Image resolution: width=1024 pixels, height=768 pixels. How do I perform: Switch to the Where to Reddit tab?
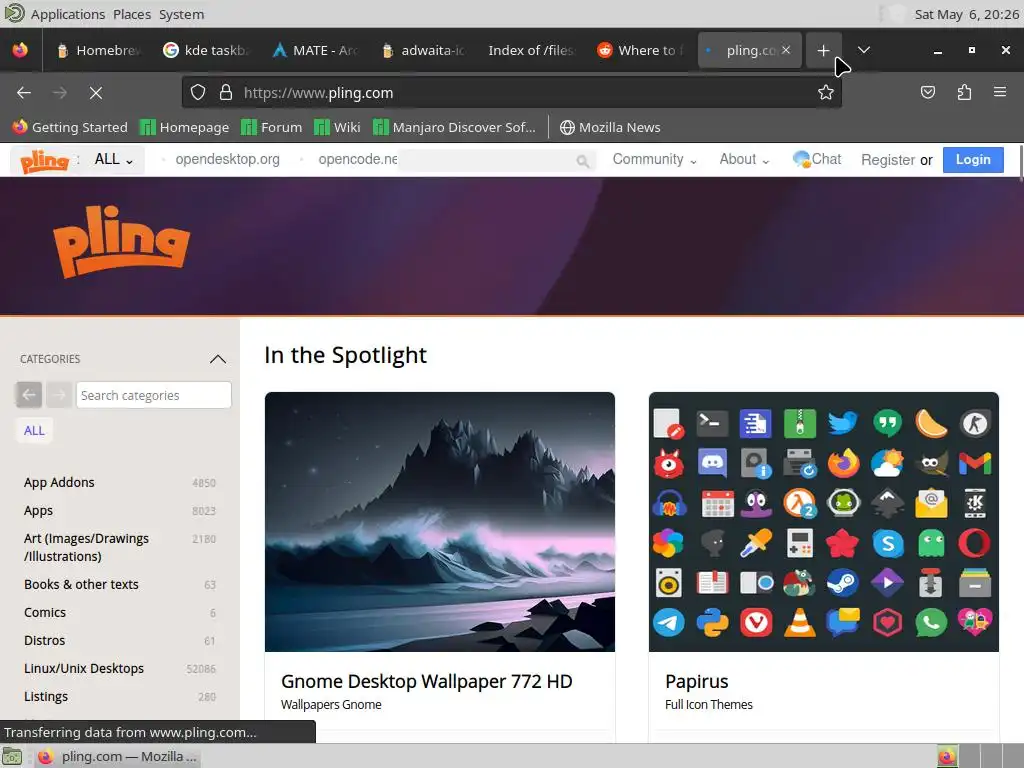tap(640, 50)
